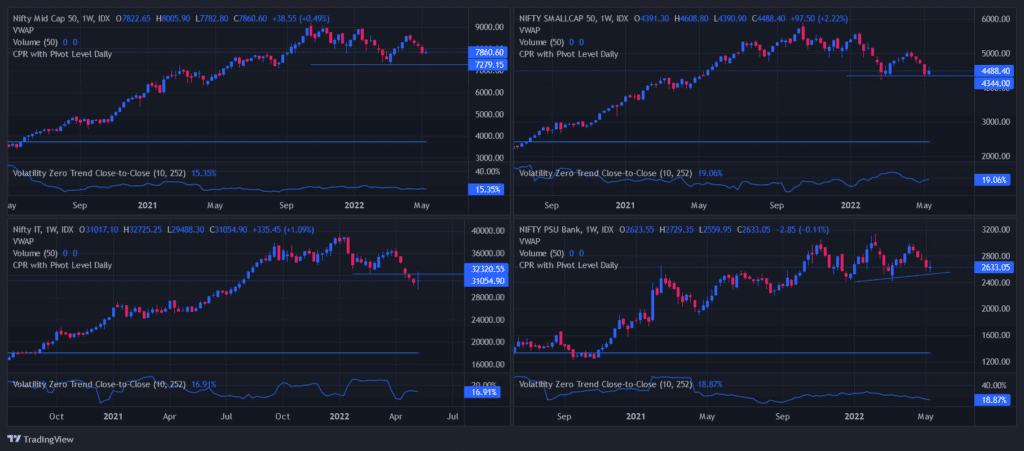Click 2022 on SMALLCAP time axis
The height and width of the screenshot is (451, 1024).
point(850,206)
